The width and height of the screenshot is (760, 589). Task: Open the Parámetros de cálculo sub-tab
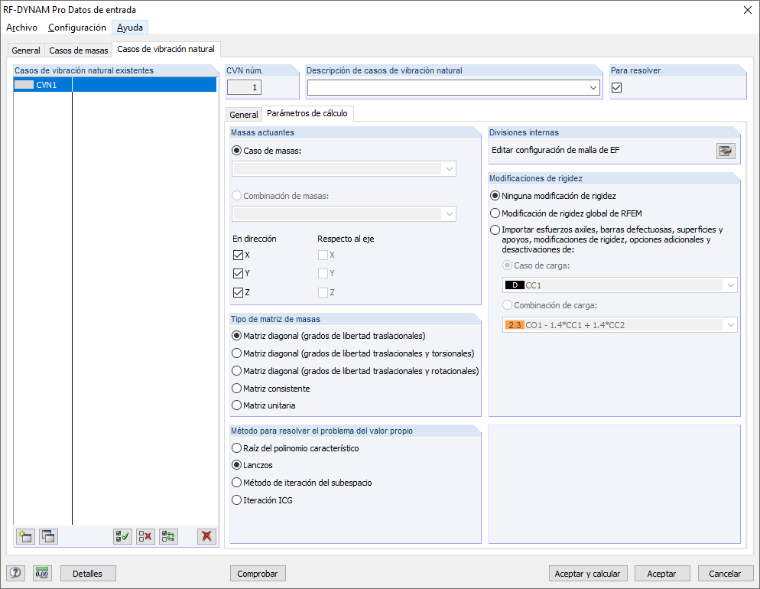(x=307, y=113)
